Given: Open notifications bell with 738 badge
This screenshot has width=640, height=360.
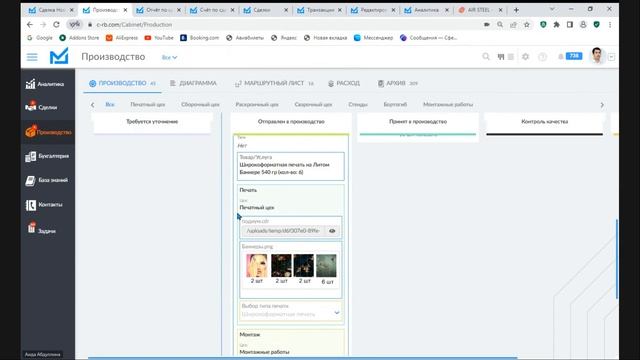Looking at the screenshot, I should point(570,56).
